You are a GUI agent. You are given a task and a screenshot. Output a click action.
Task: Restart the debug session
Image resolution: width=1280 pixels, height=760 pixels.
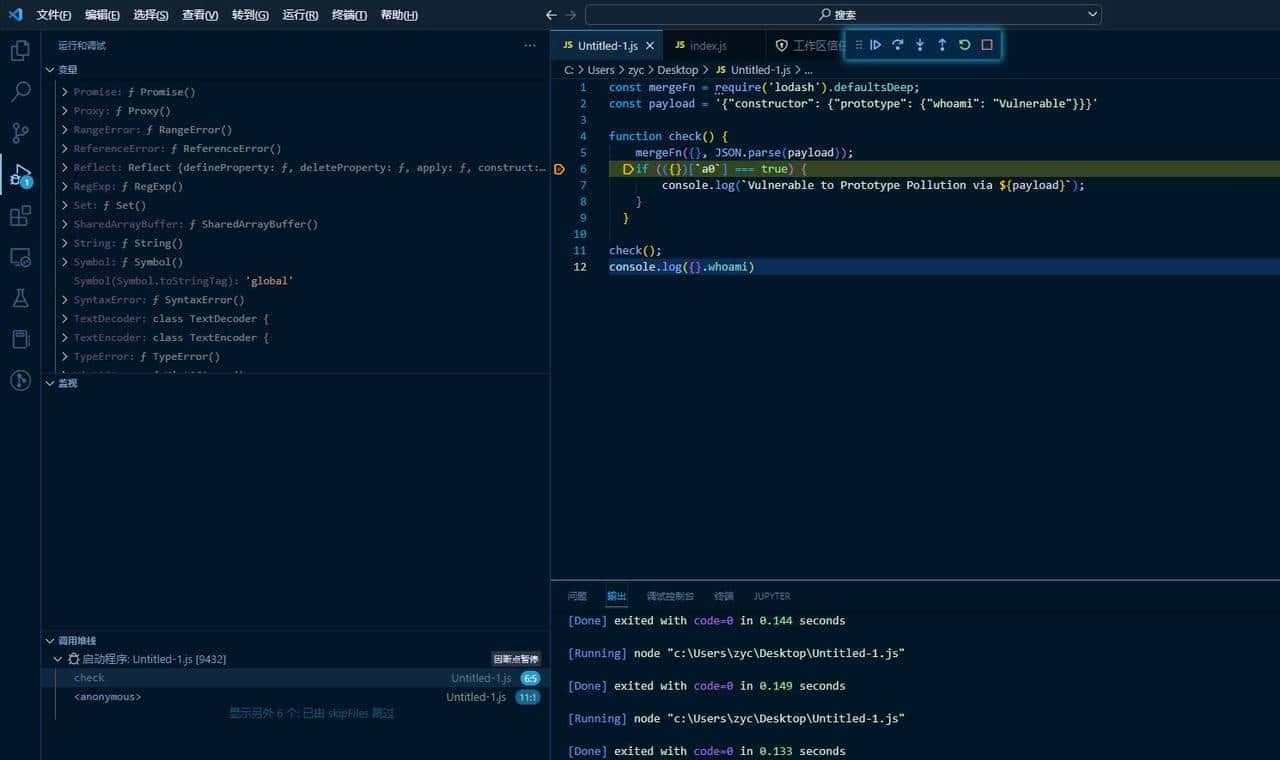[x=964, y=45]
